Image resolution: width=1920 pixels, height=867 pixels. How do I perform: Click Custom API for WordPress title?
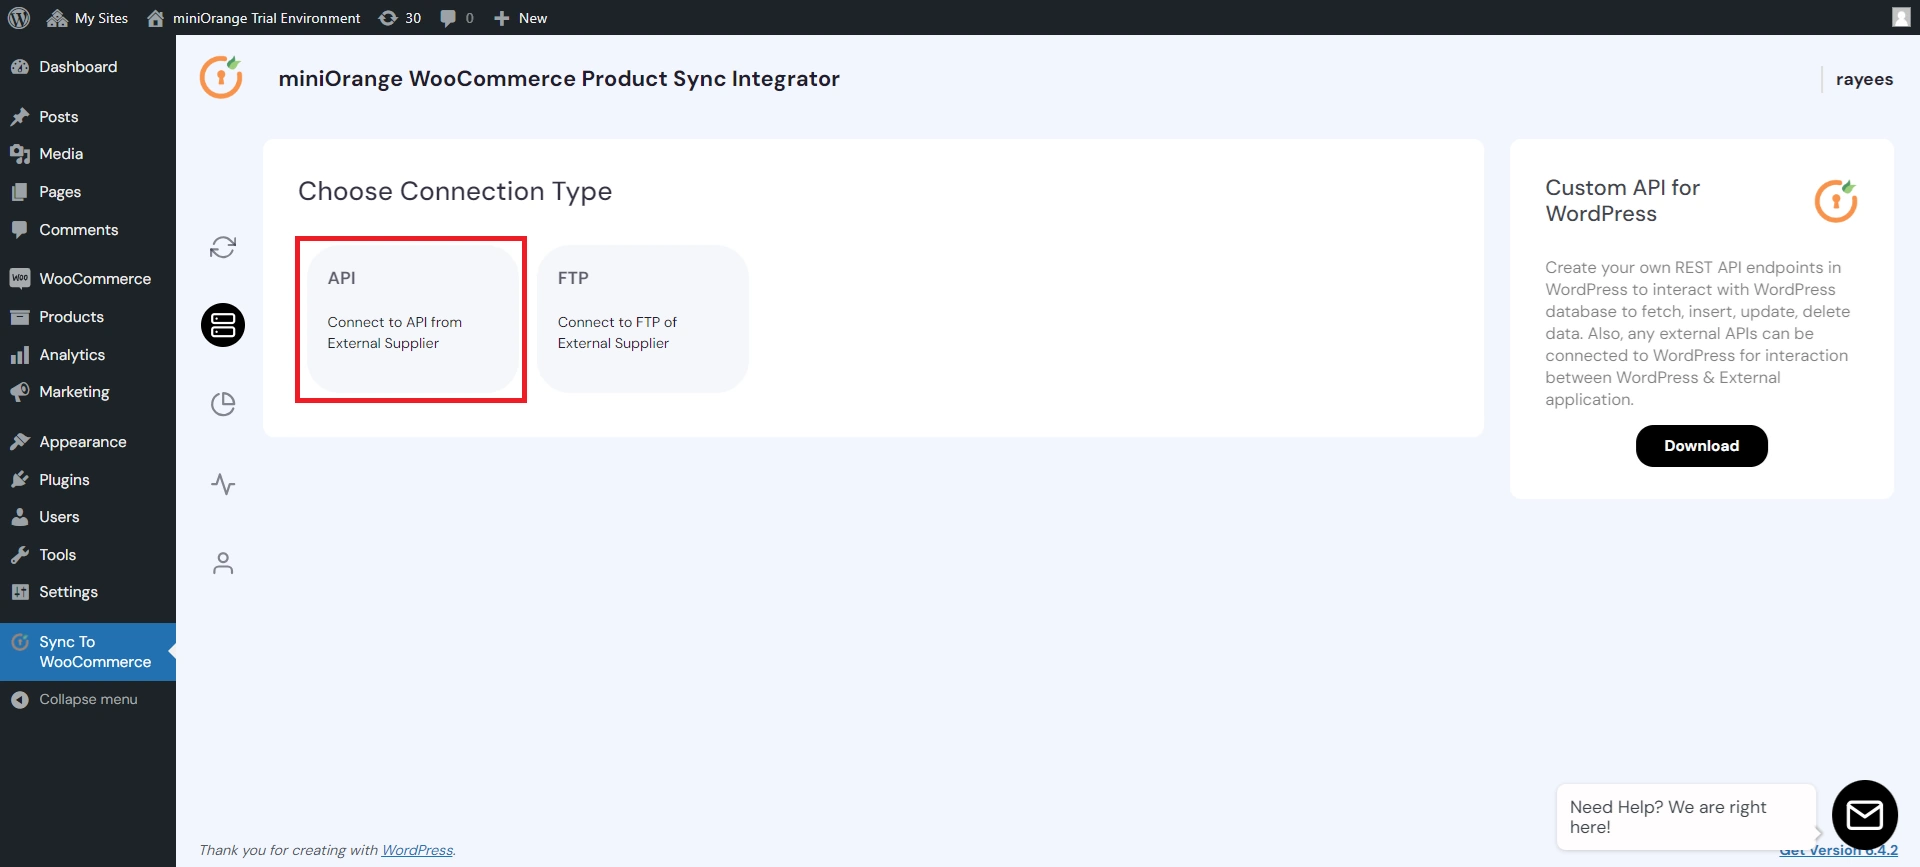[x=1622, y=201]
